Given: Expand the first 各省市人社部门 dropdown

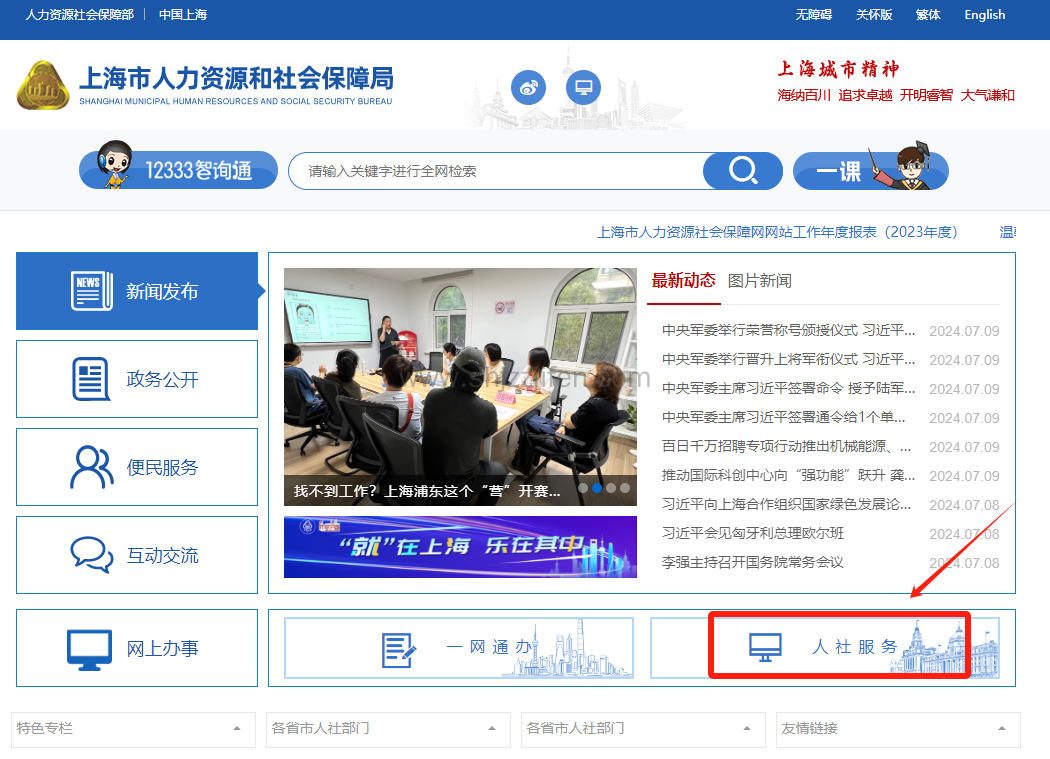Looking at the screenshot, I should [385, 729].
